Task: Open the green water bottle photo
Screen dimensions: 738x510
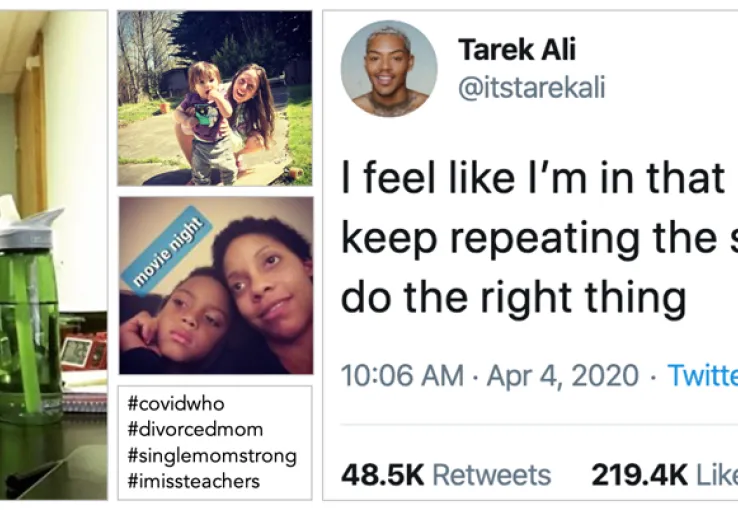Action: pos(53,255)
